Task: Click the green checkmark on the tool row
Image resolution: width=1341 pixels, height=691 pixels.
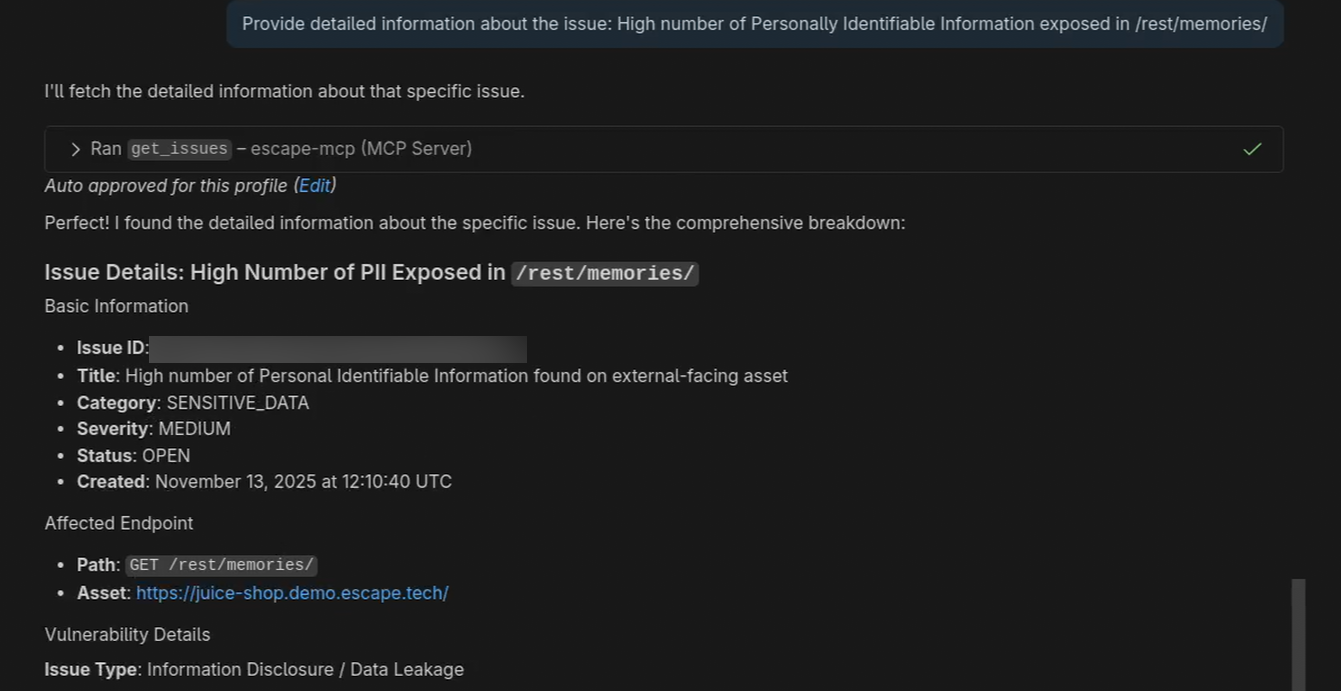Action: pyautogui.click(x=1252, y=149)
